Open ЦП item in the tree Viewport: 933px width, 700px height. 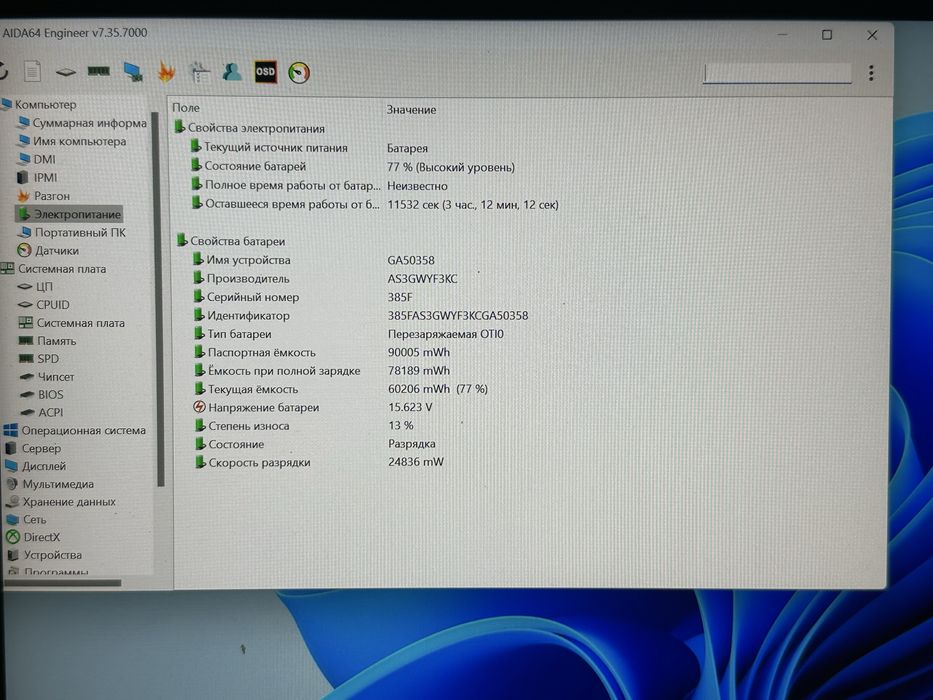coord(36,287)
